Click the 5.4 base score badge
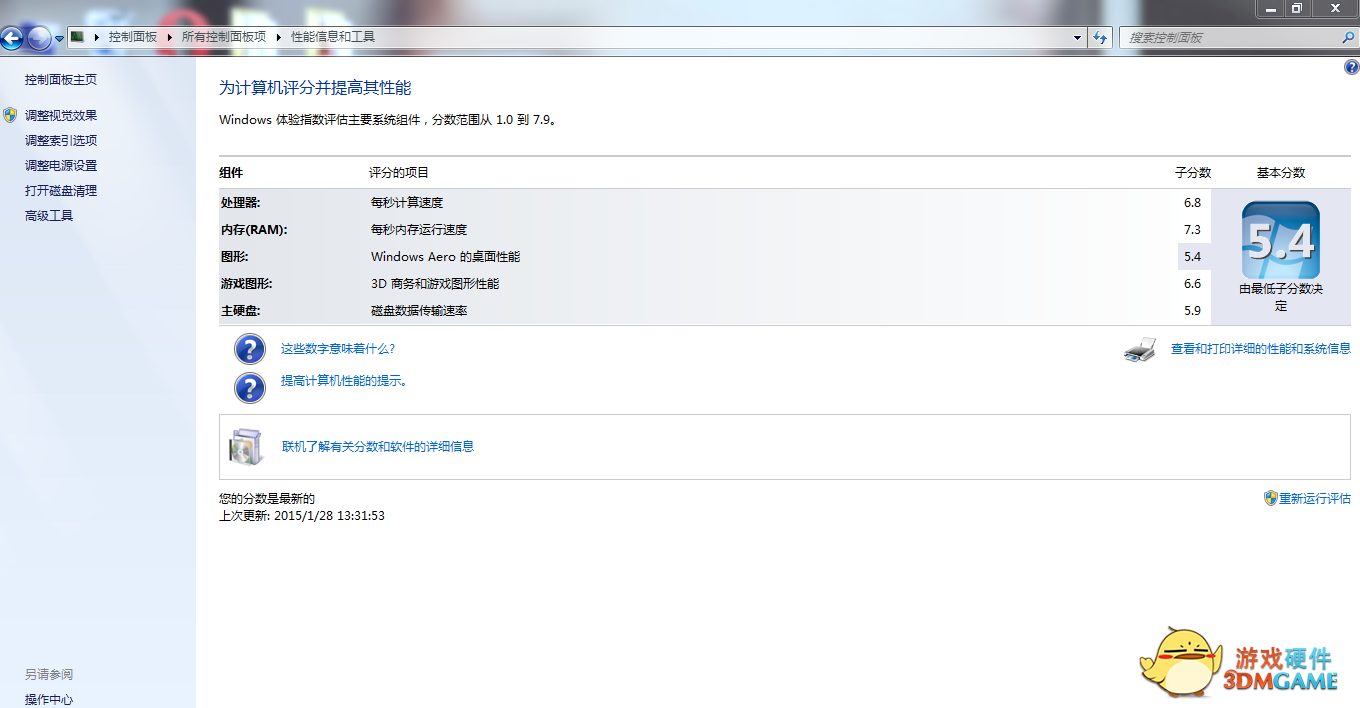 coord(1281,240)
